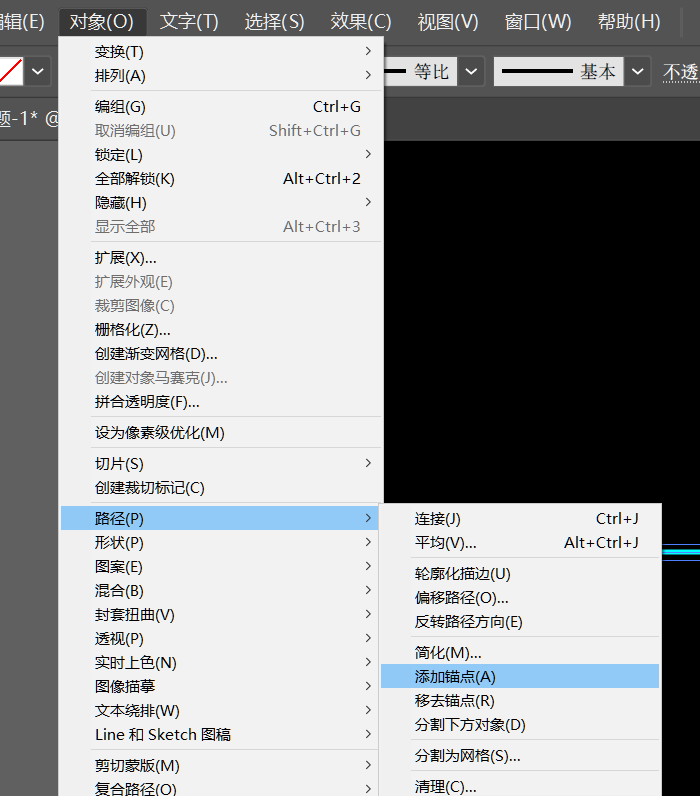Choose 分割为网格(S)... entry
This screenshot has height=796, width=700.
click(x=520, y=755)
